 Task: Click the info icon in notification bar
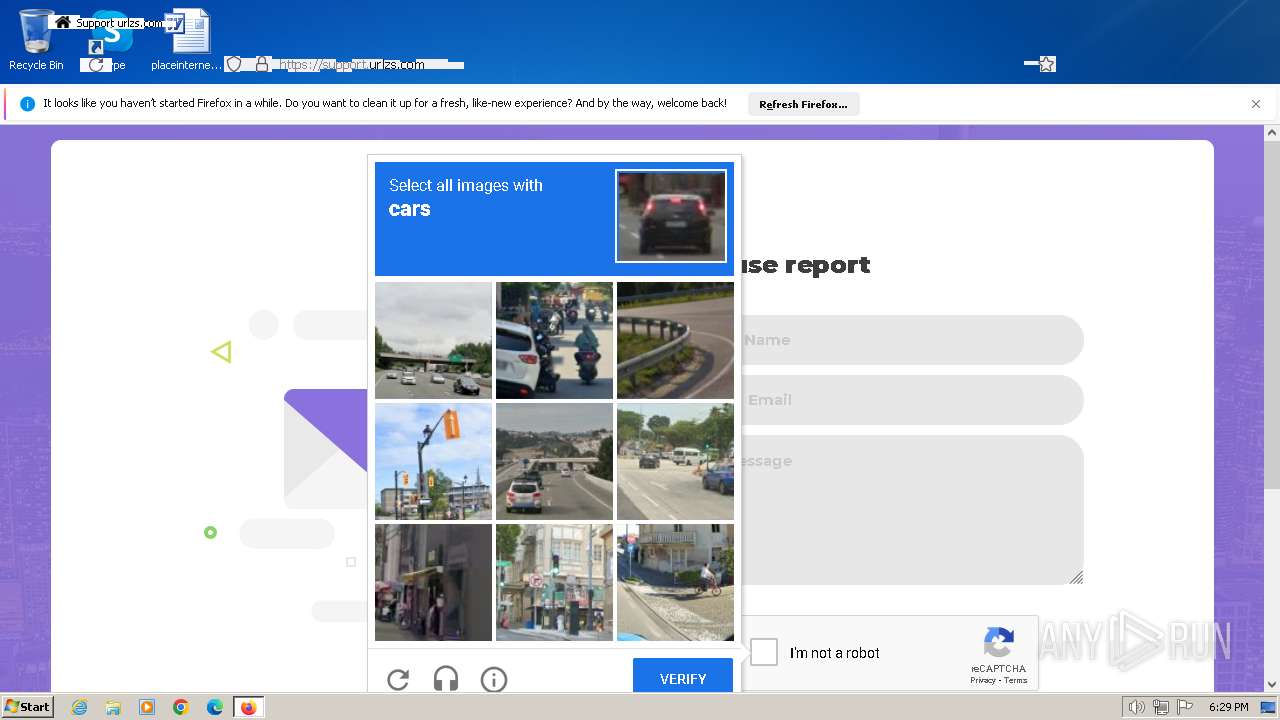pos(27,104)
